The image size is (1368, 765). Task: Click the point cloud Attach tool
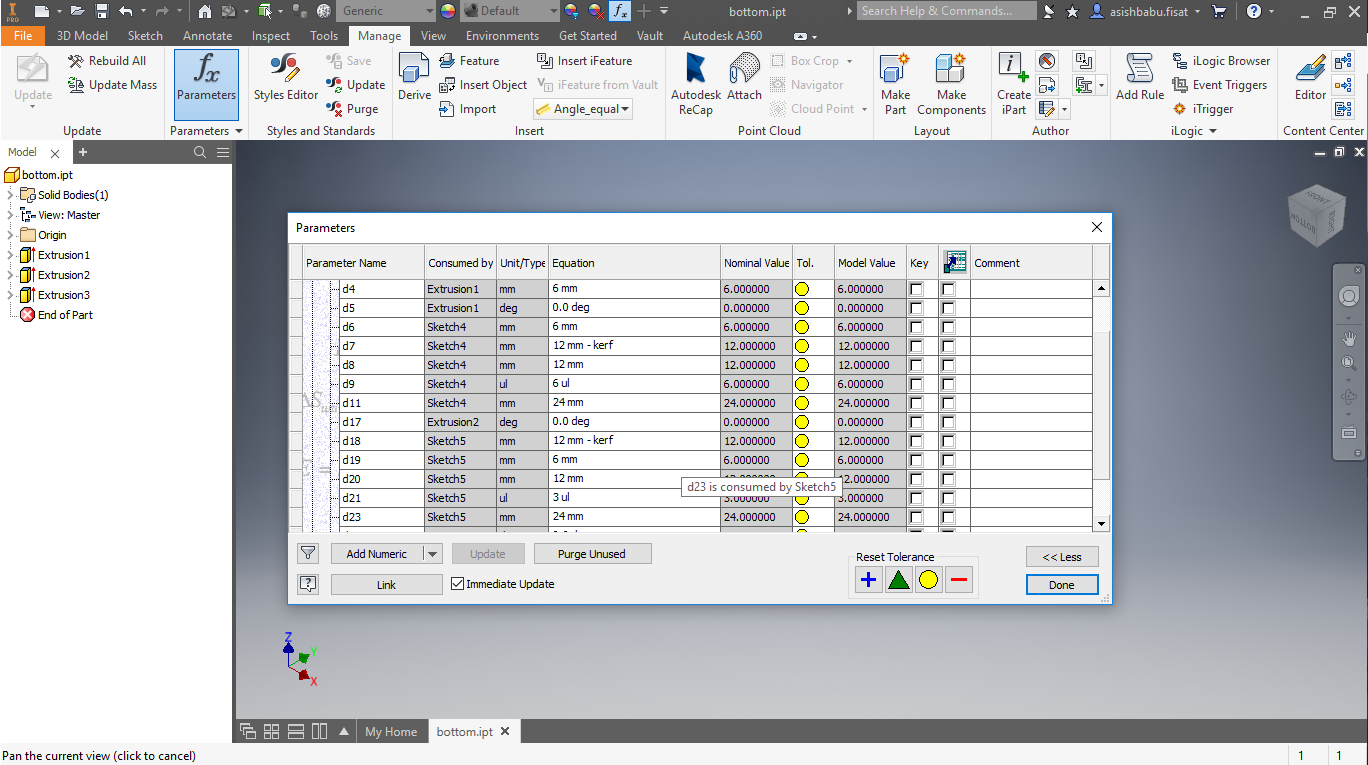(744, 79)
